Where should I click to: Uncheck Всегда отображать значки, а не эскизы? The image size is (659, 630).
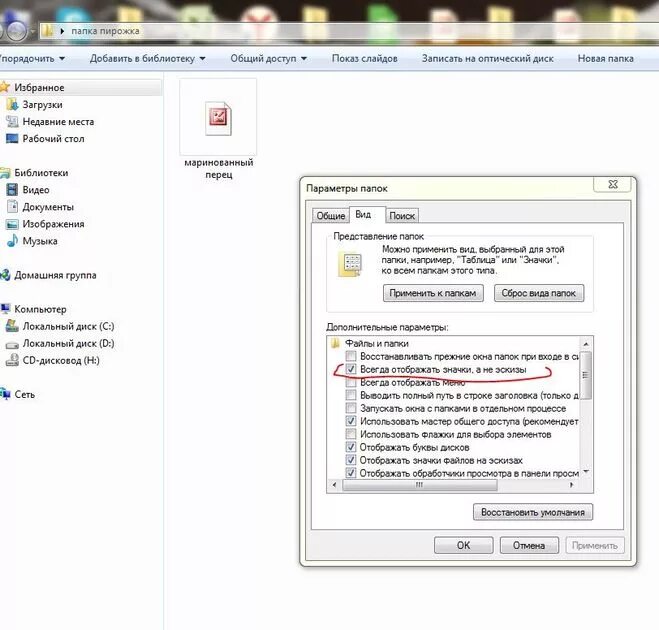[351, 369]
